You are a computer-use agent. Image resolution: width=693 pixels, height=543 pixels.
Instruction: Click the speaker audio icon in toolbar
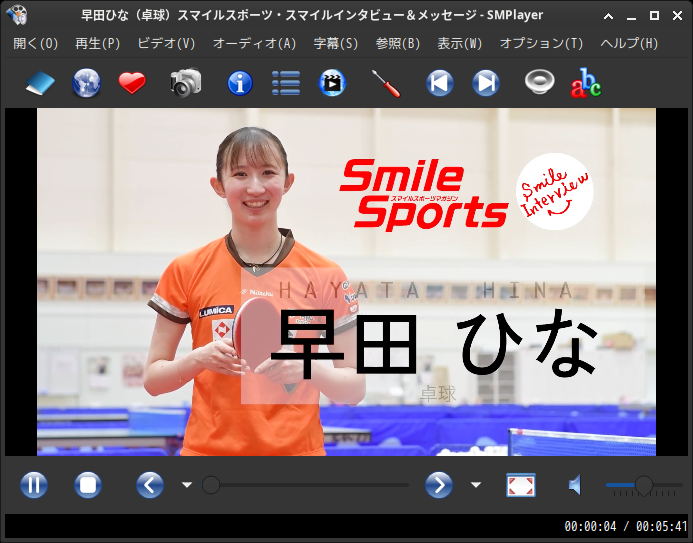(540, 82)
